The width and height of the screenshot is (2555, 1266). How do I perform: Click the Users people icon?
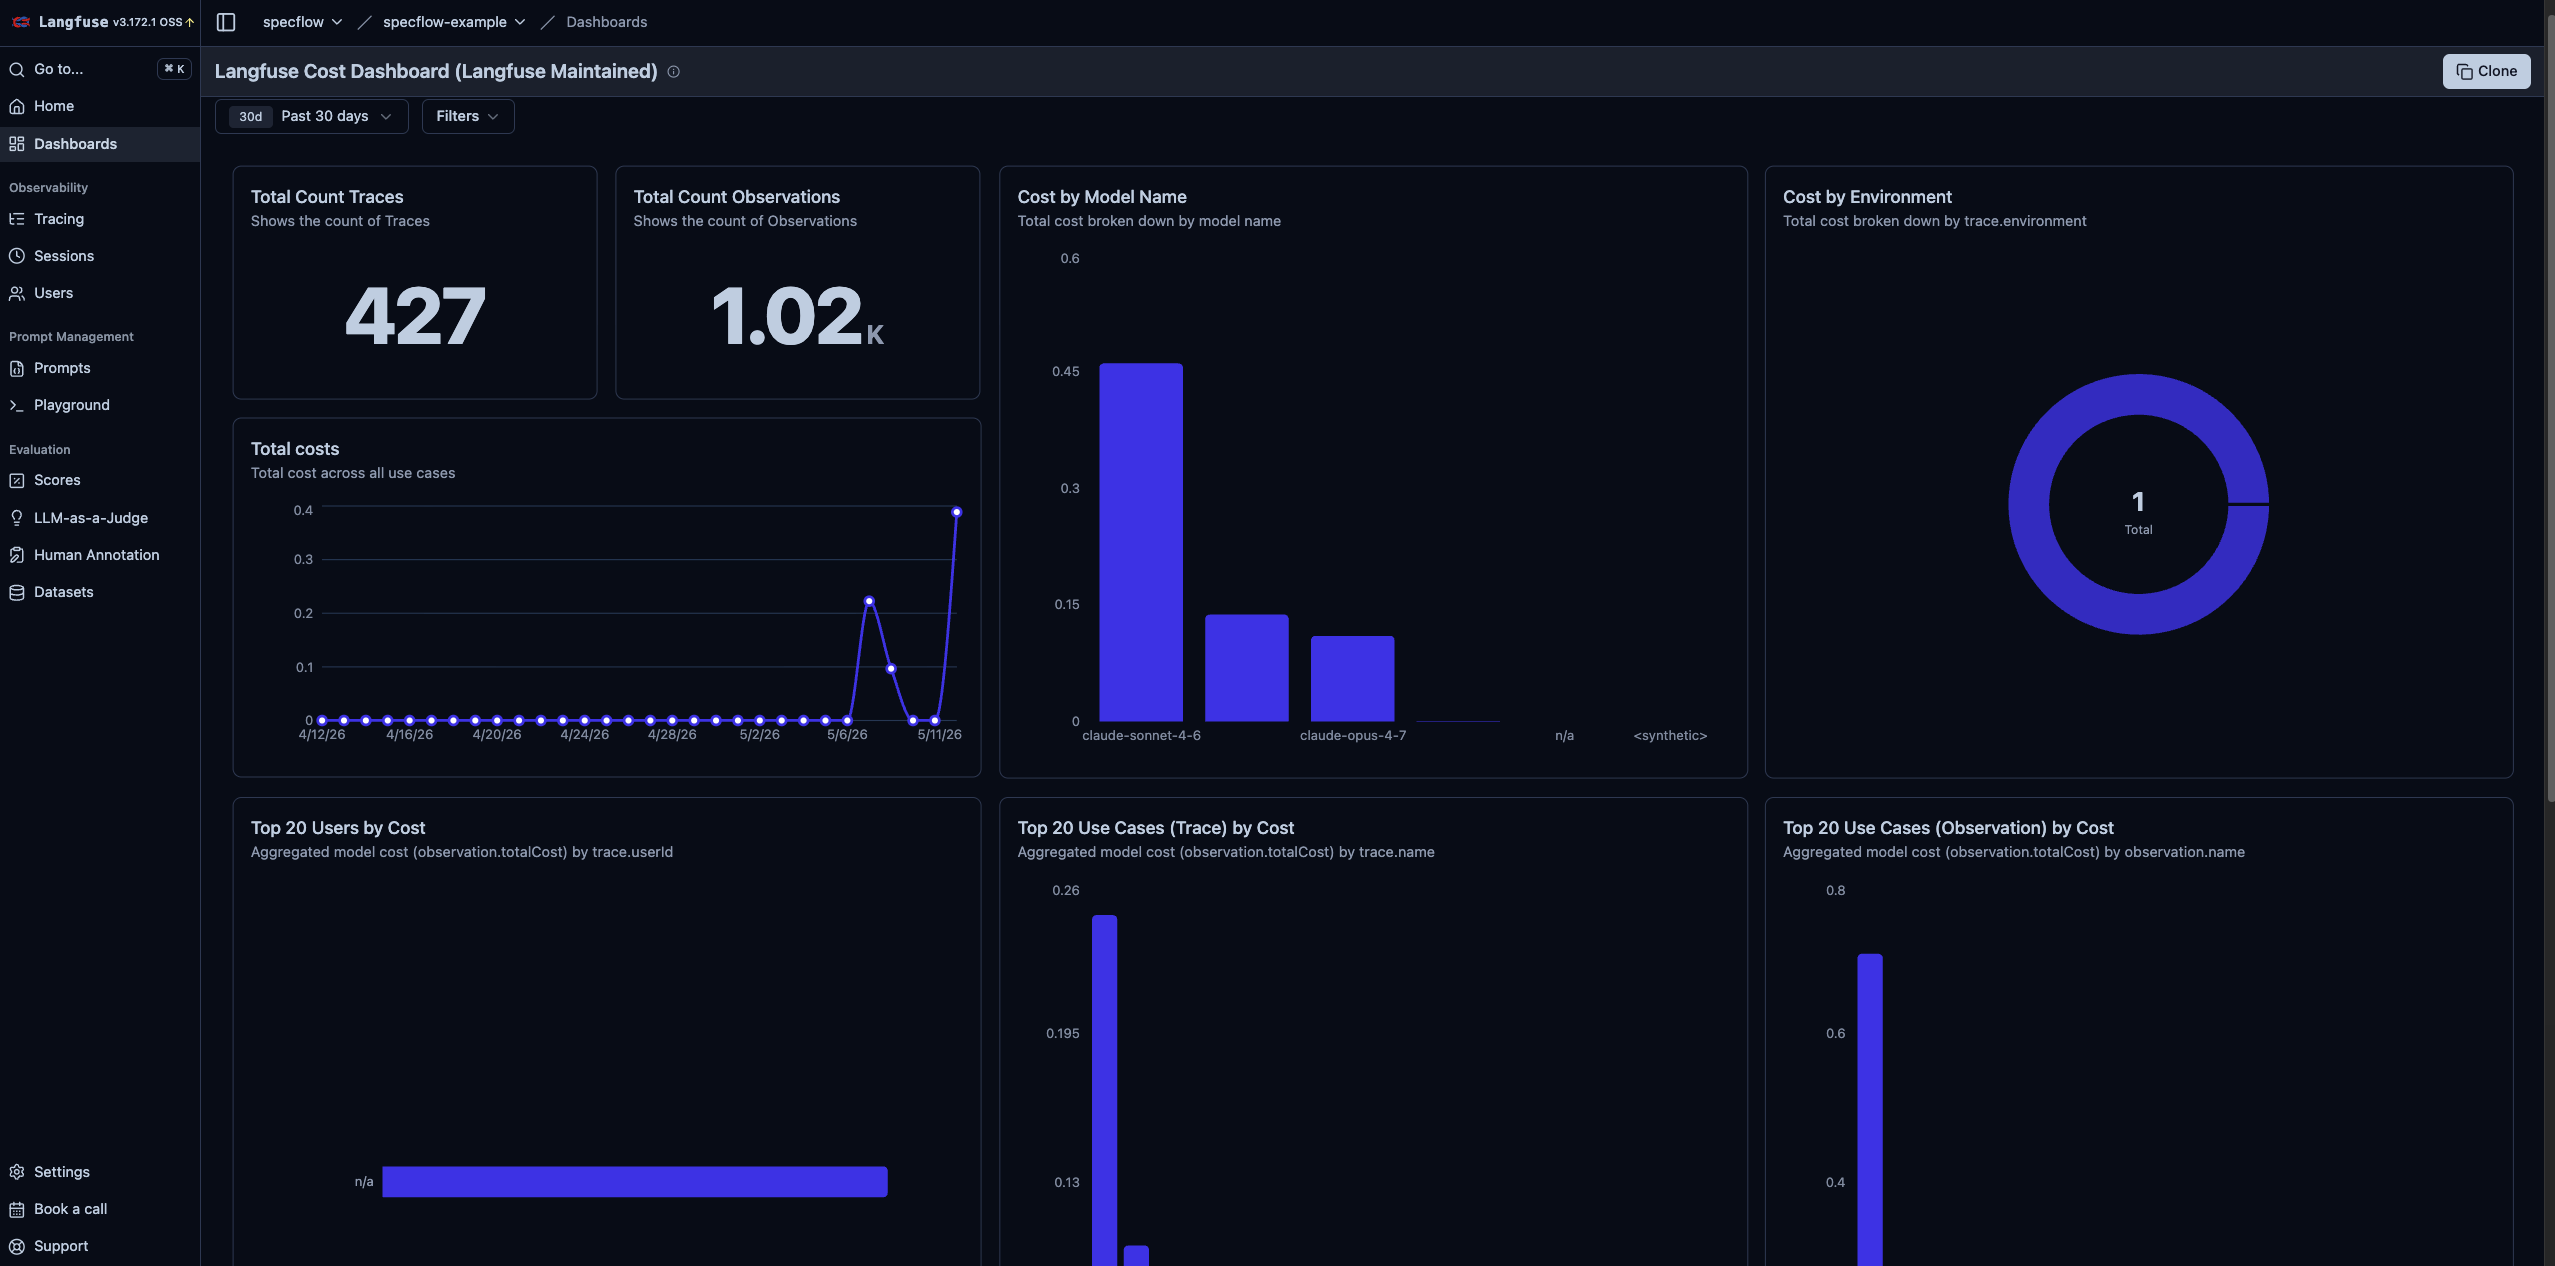click(17, 293)
